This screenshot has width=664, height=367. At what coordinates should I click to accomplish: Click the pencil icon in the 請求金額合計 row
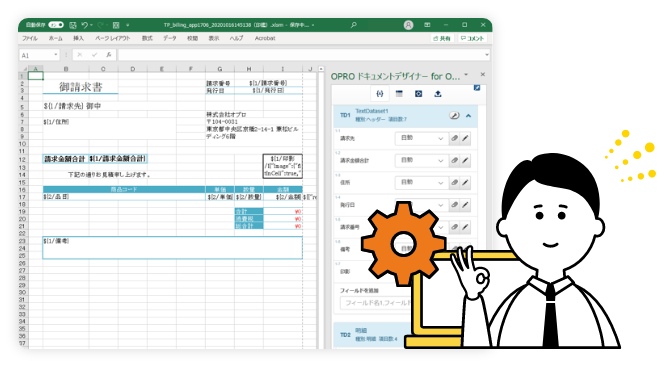coord(465,160)
